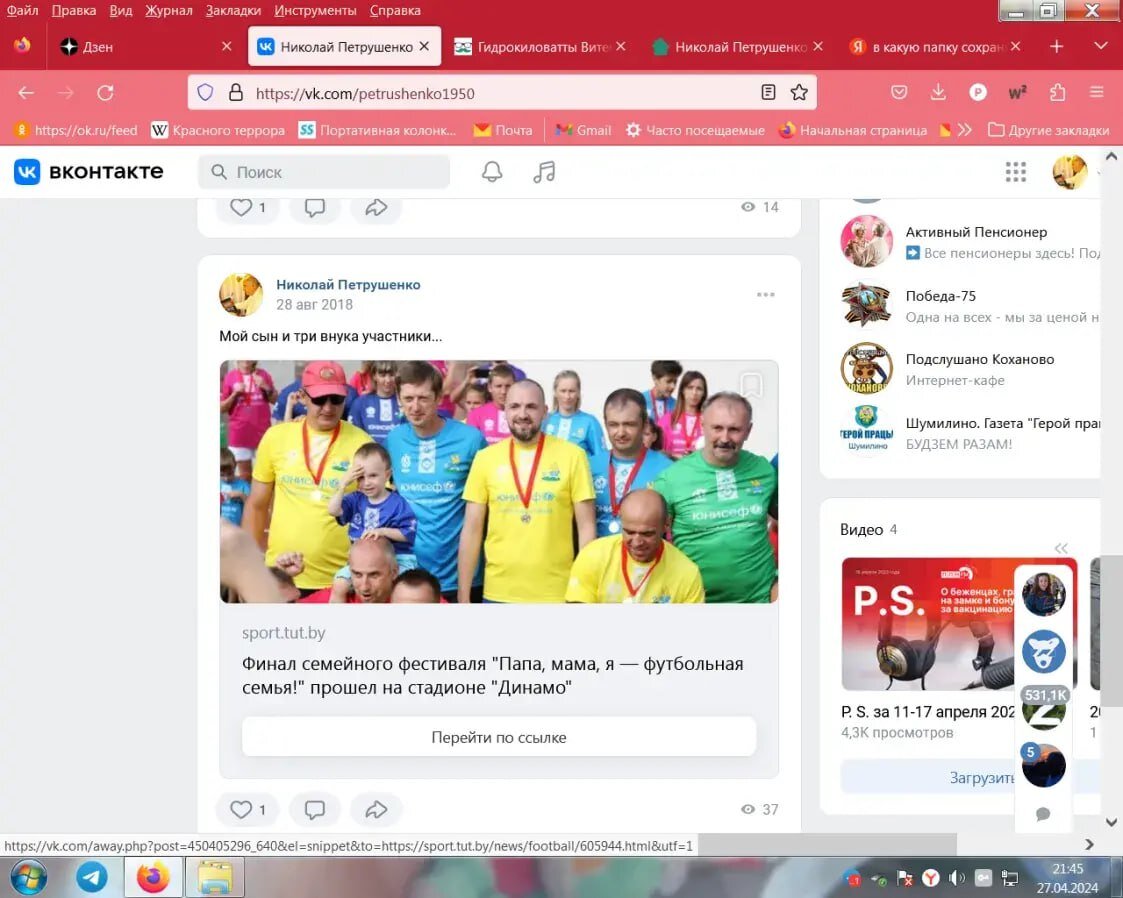The image size is (1123, 898).
Task: Share the football festival post
Action: coord(376,809)
